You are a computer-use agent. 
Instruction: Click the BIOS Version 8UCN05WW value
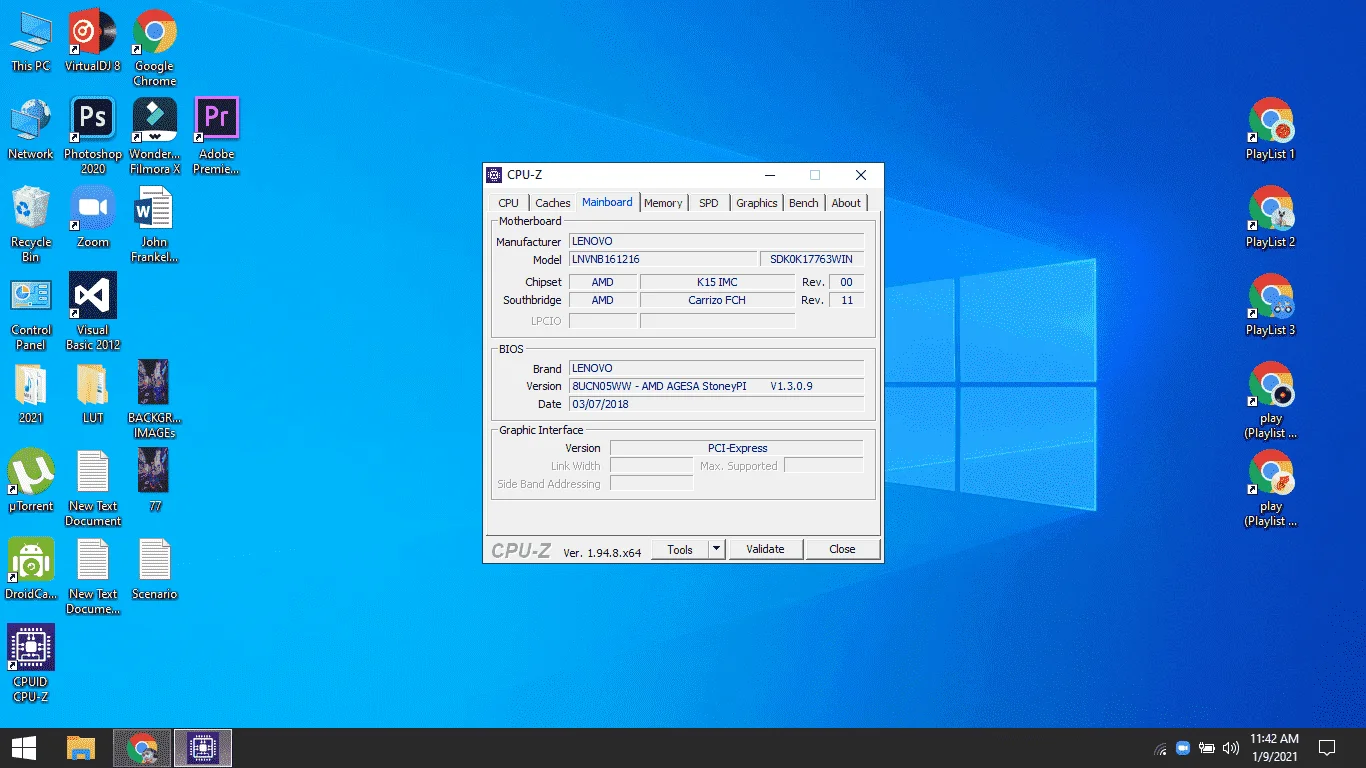click(716, 386)
